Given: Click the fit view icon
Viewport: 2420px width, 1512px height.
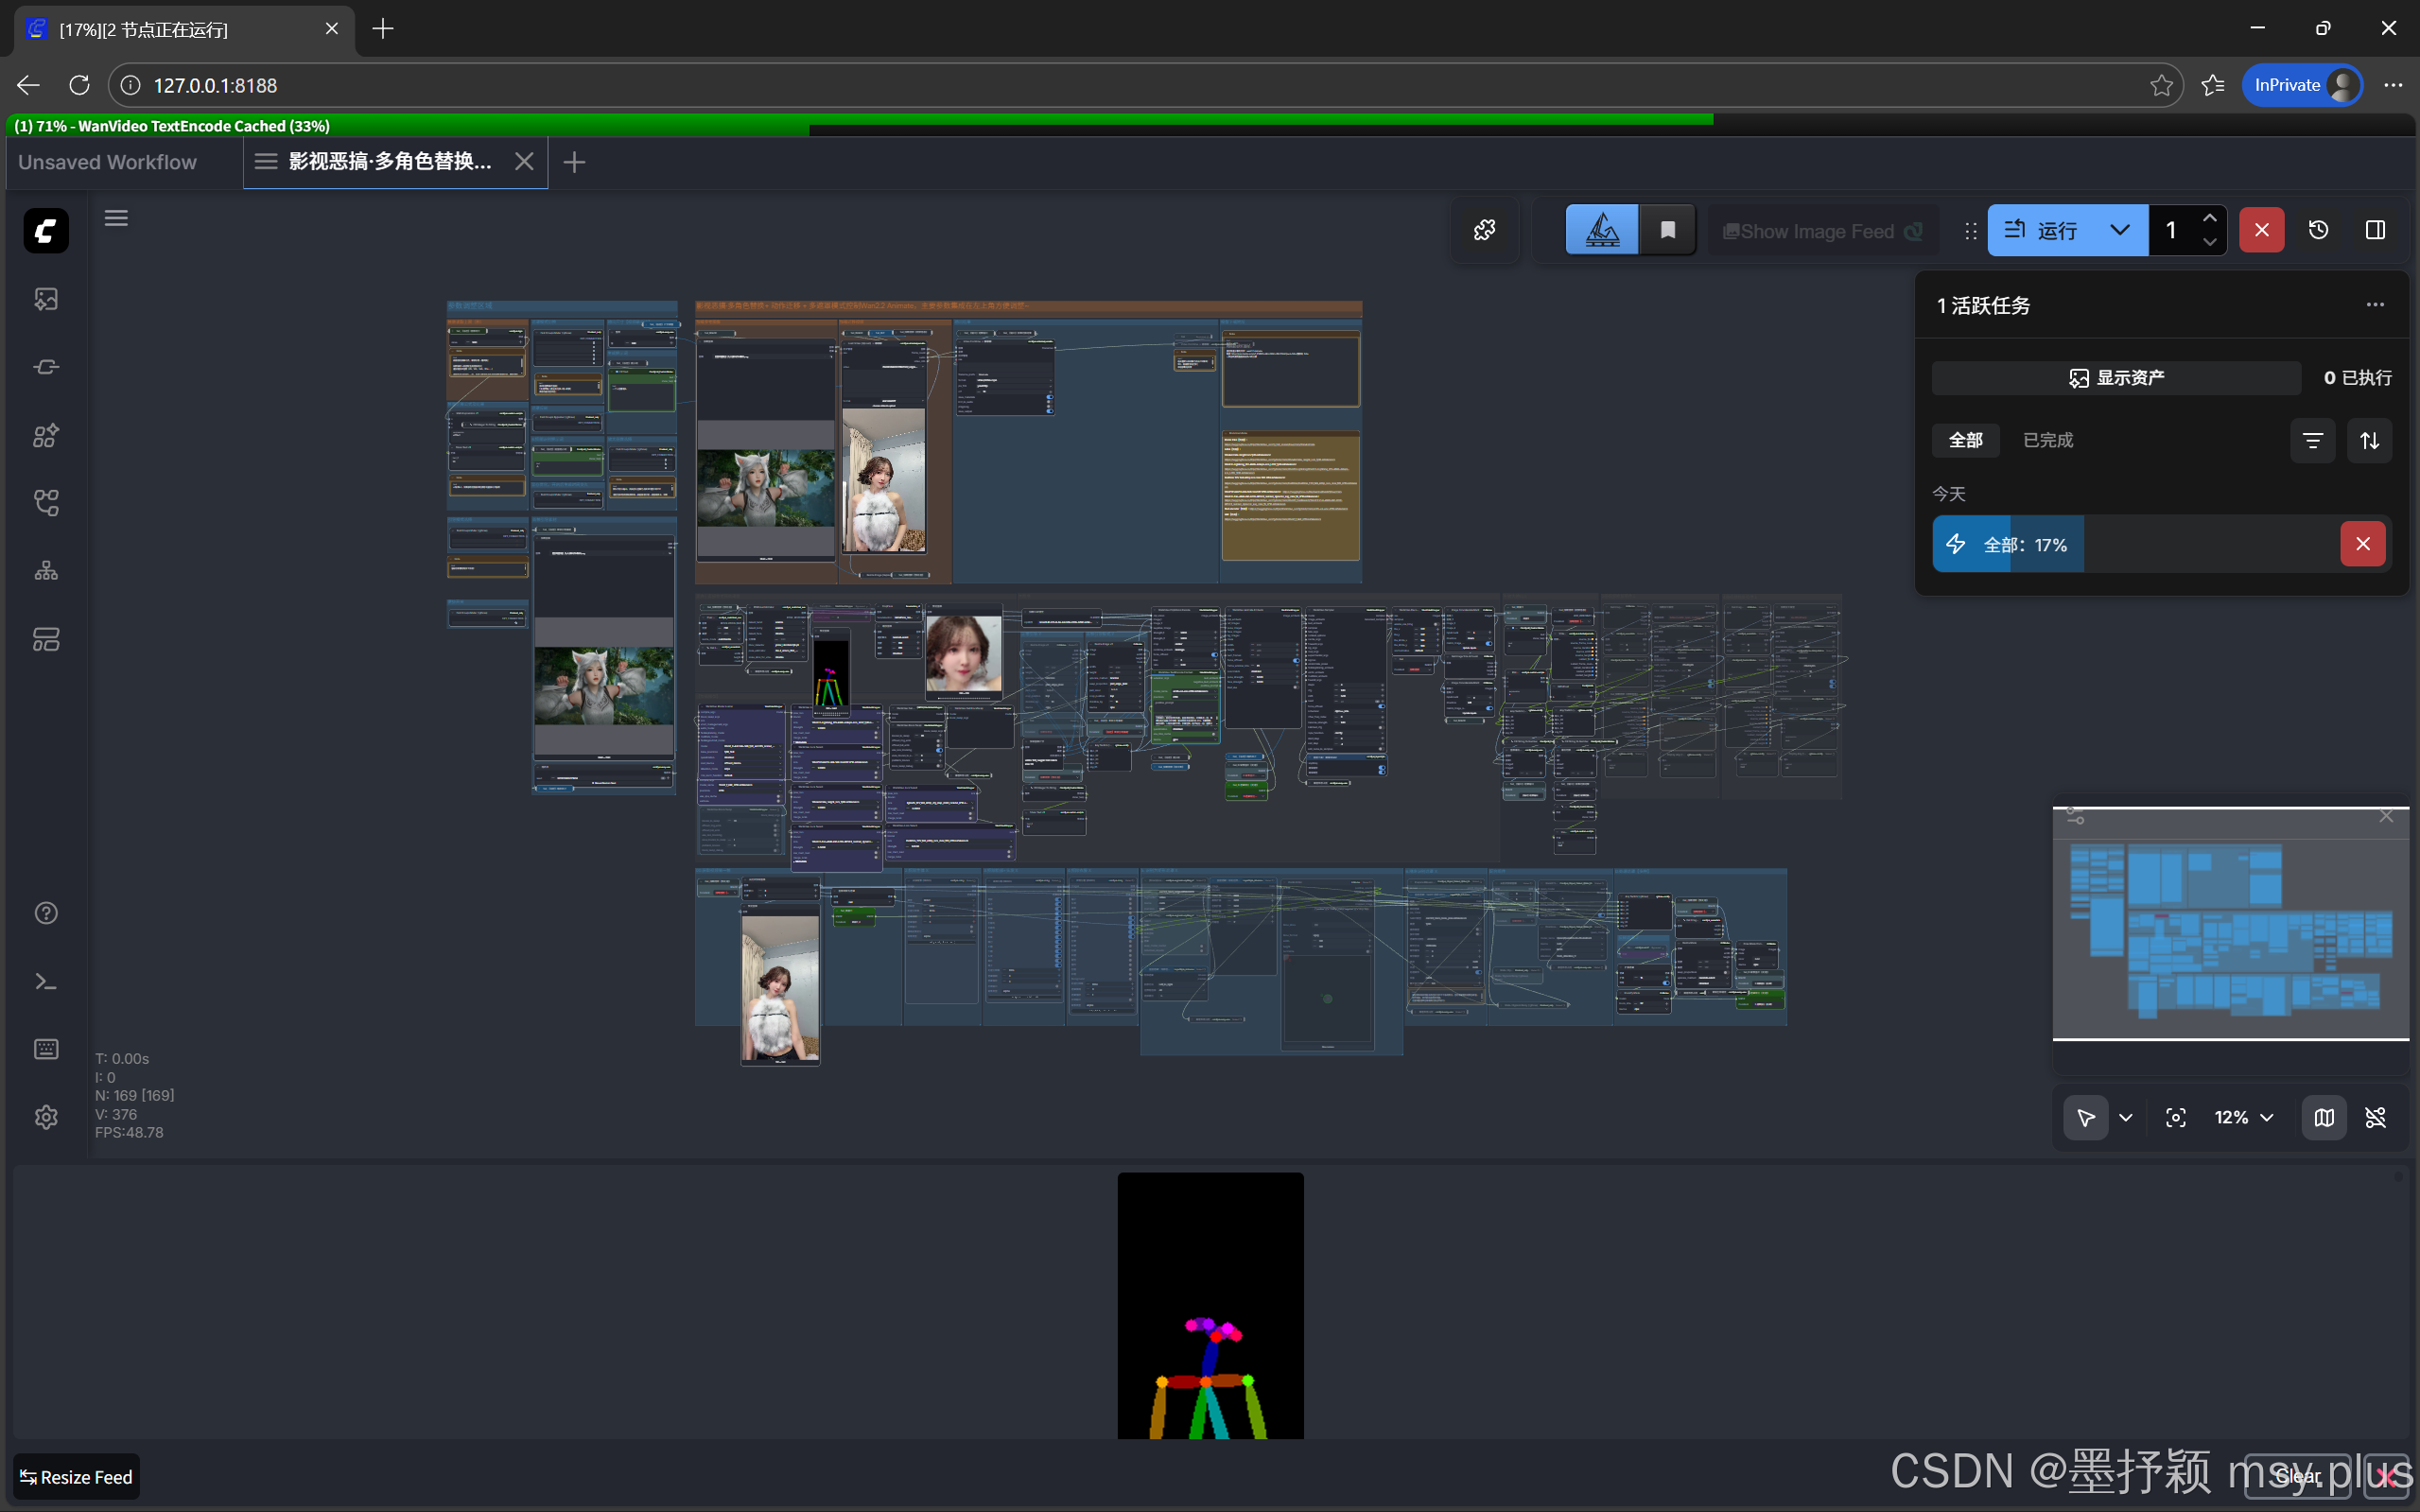Looking at the screenshot, I should click(x=2176, y=1118).
